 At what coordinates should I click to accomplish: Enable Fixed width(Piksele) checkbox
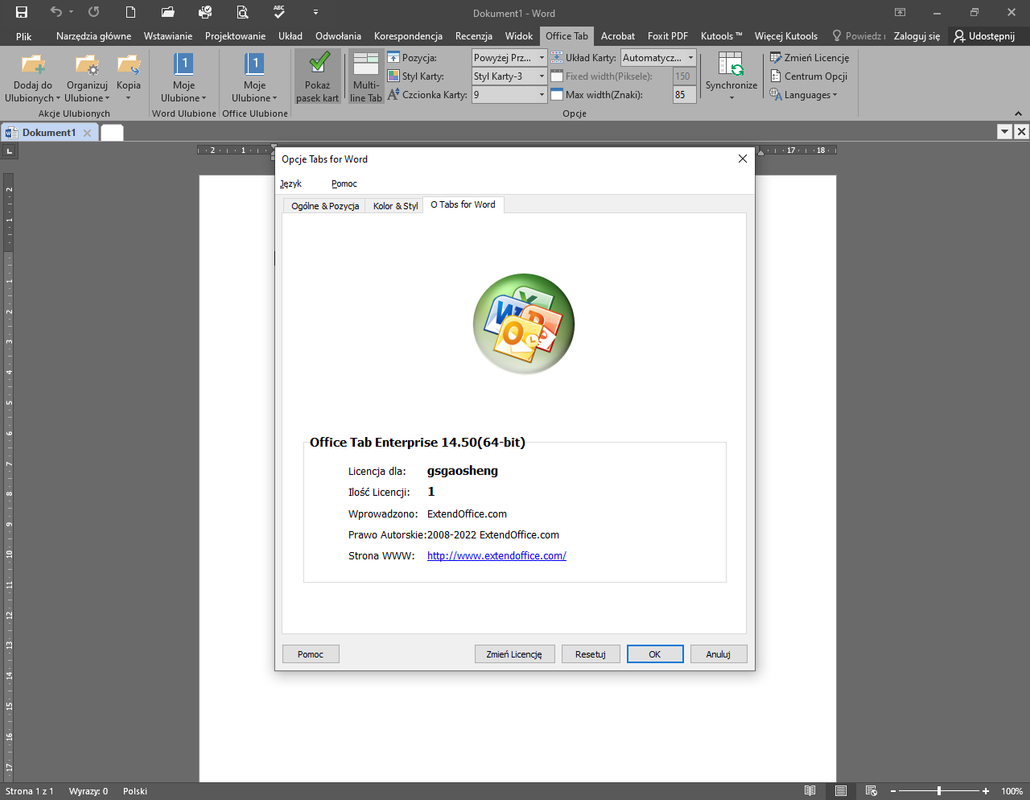coord(557,76)
